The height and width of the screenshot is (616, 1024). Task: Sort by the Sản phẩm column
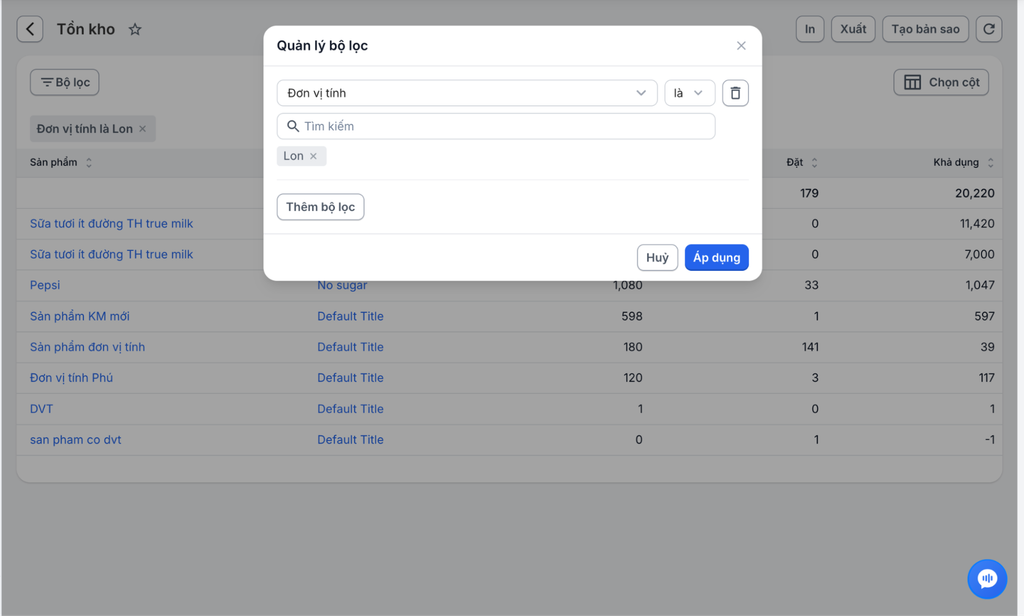coord(89,162)
